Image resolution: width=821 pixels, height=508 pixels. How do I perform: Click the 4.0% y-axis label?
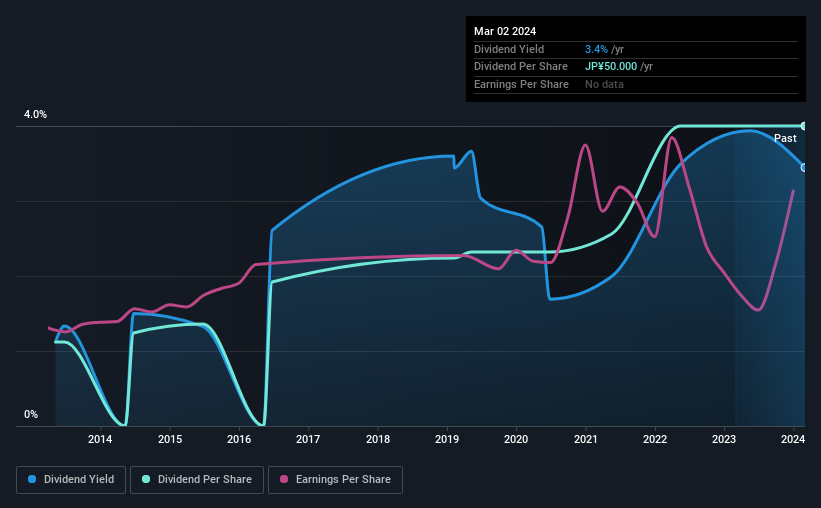35,114
